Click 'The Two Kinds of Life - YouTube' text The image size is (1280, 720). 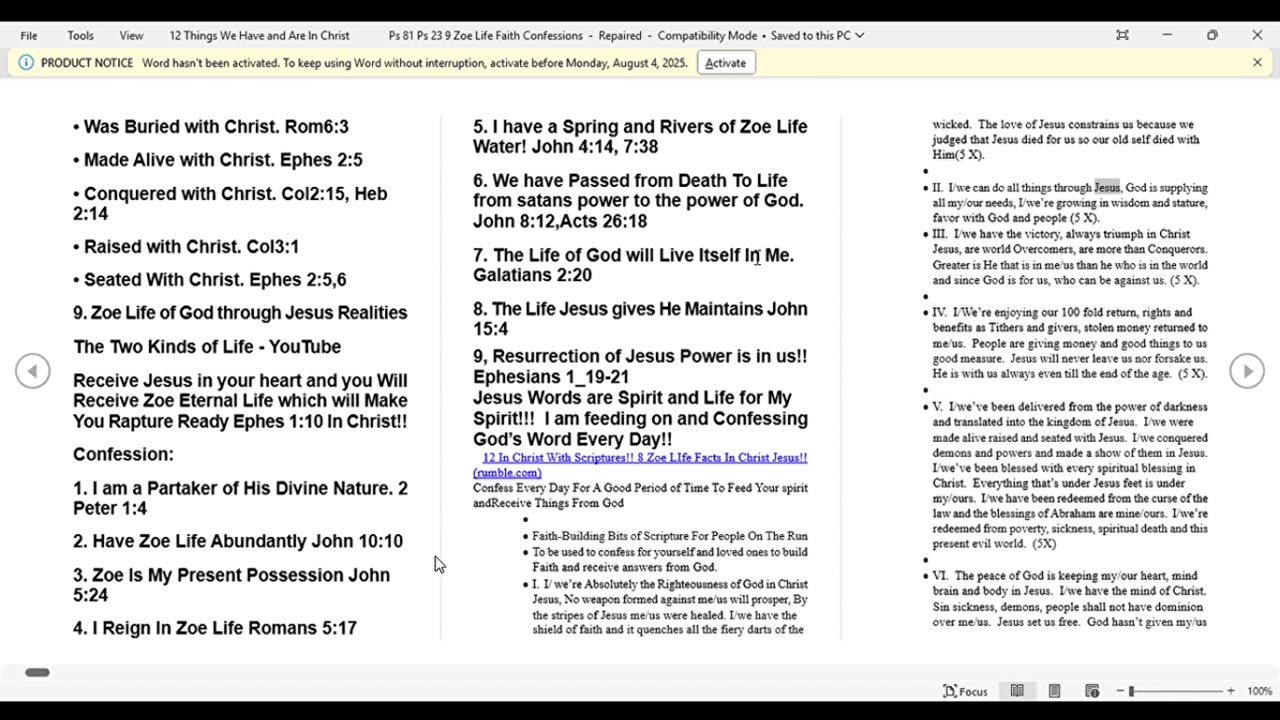click(207, 347)
